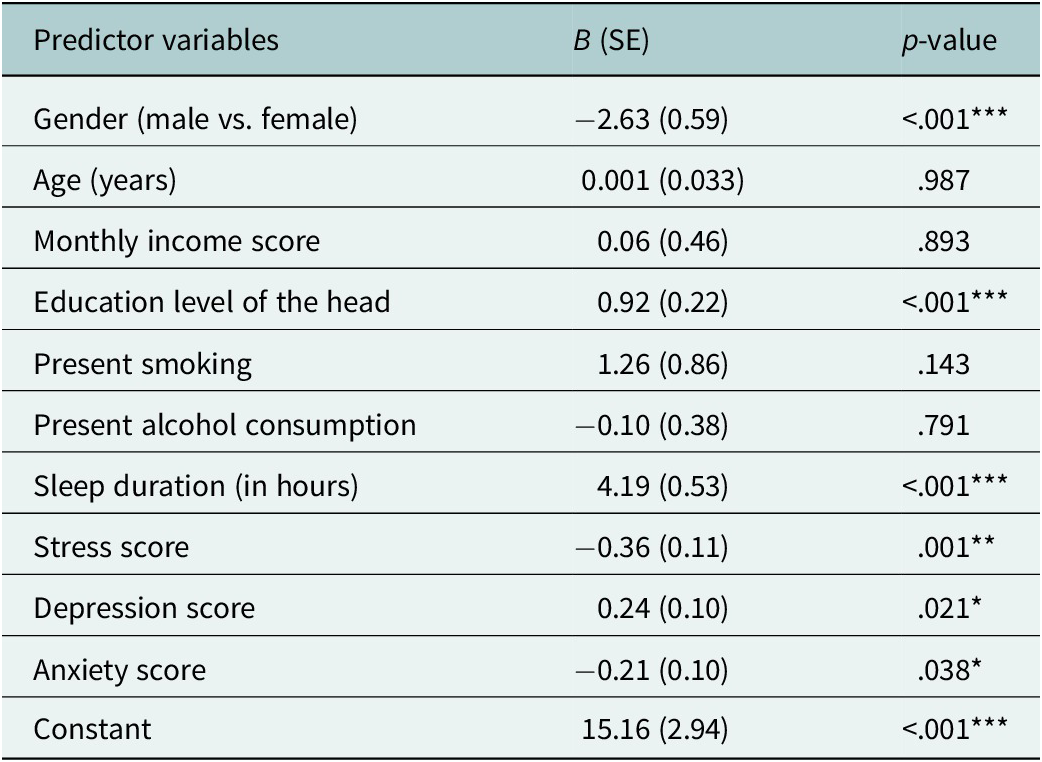The image size is (1042, 762).
Task: Click the "Predictor variables" column header
Action: [x=156, y=41]
